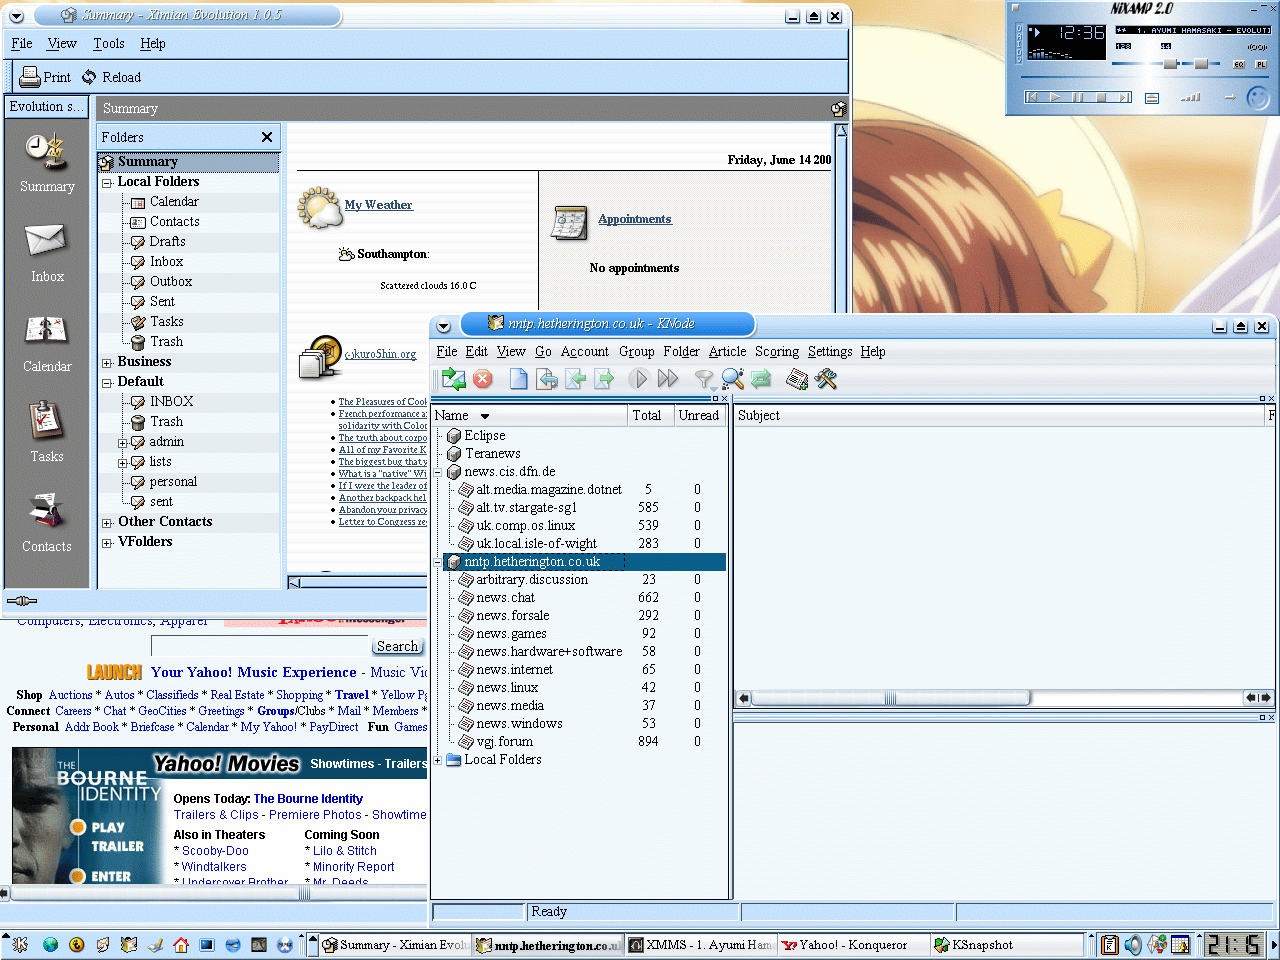Image resolution: width=1280 pixels, height=960 pixels.
Task: Open the Scoring menu in KNode
Action: (776, 351)
